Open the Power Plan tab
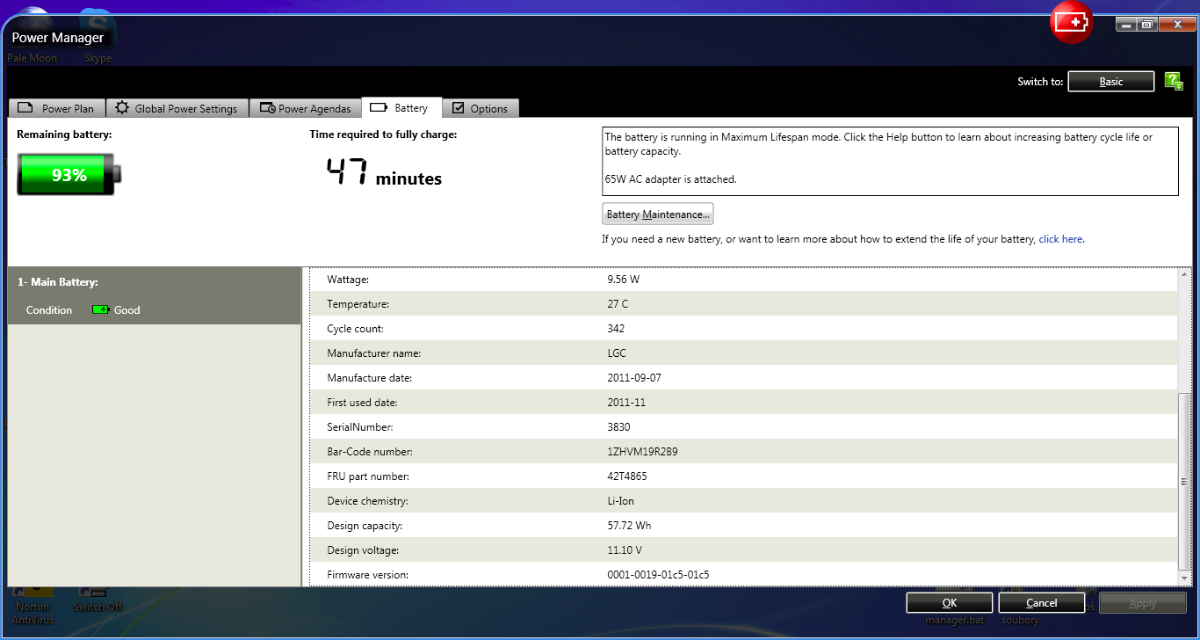The image size is (1200, 640). click(56, 108)
